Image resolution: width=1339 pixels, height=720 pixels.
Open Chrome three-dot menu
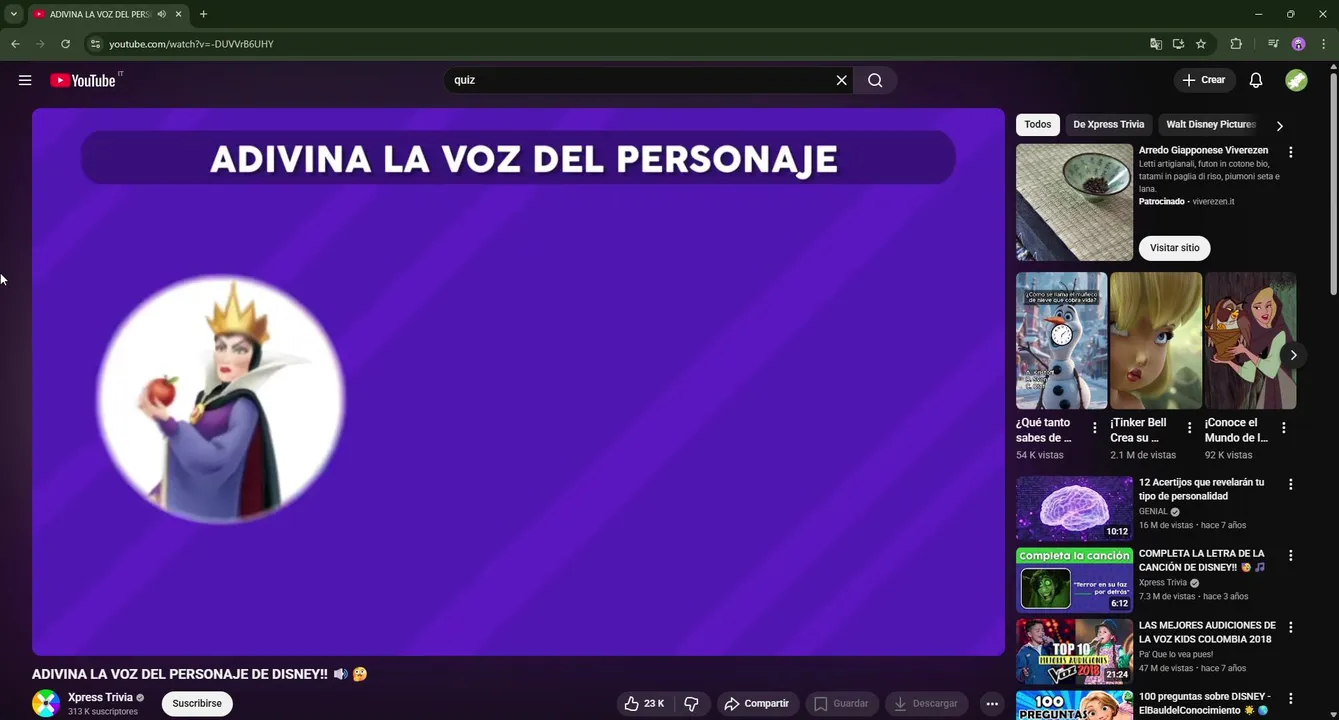[x=1324, y=44]
